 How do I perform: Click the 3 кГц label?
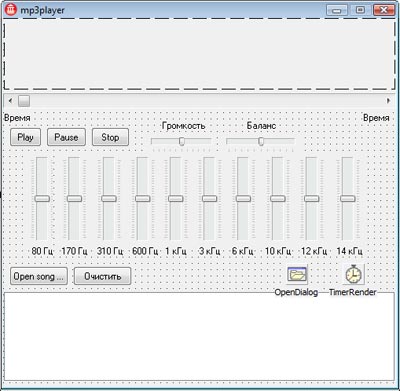(x=209, y=251)
